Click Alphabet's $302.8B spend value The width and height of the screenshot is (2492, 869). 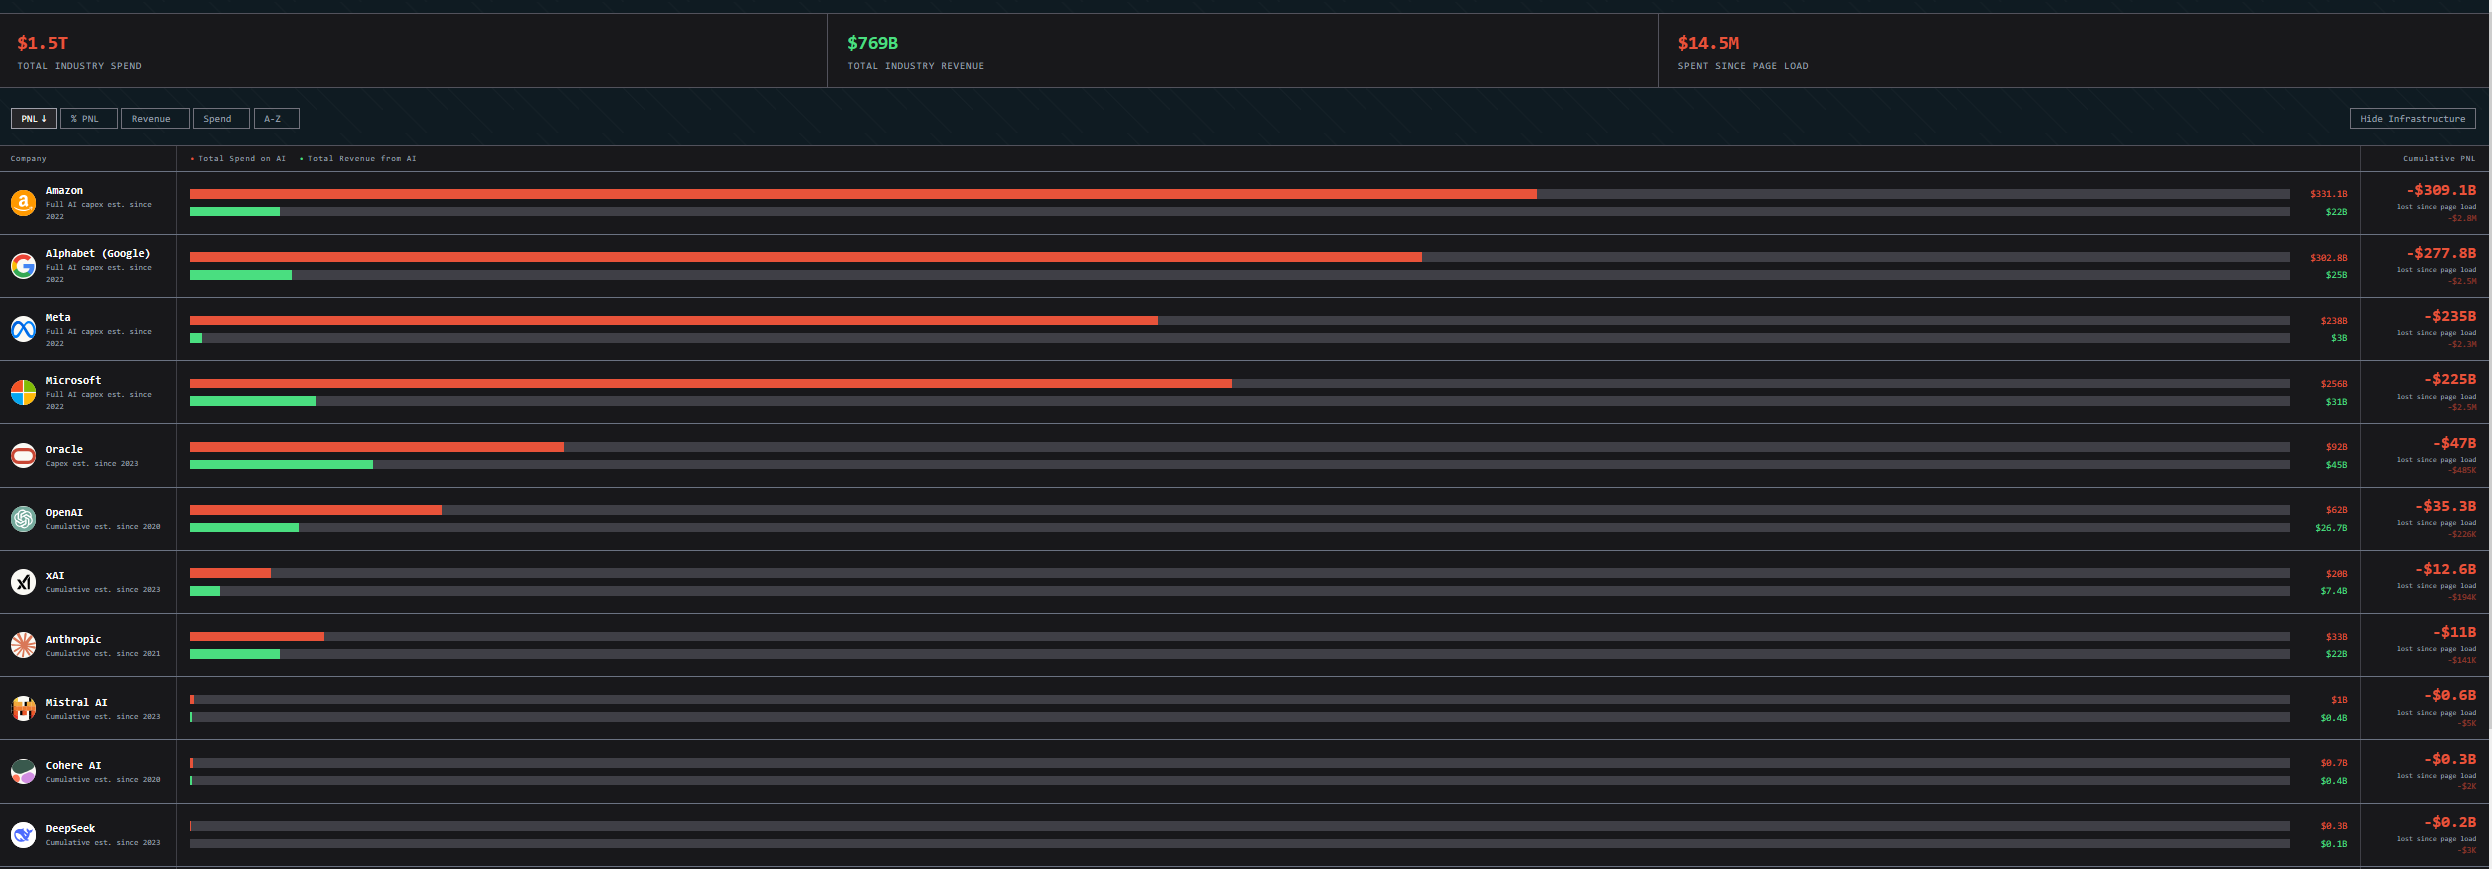(x=2328, y=257)
